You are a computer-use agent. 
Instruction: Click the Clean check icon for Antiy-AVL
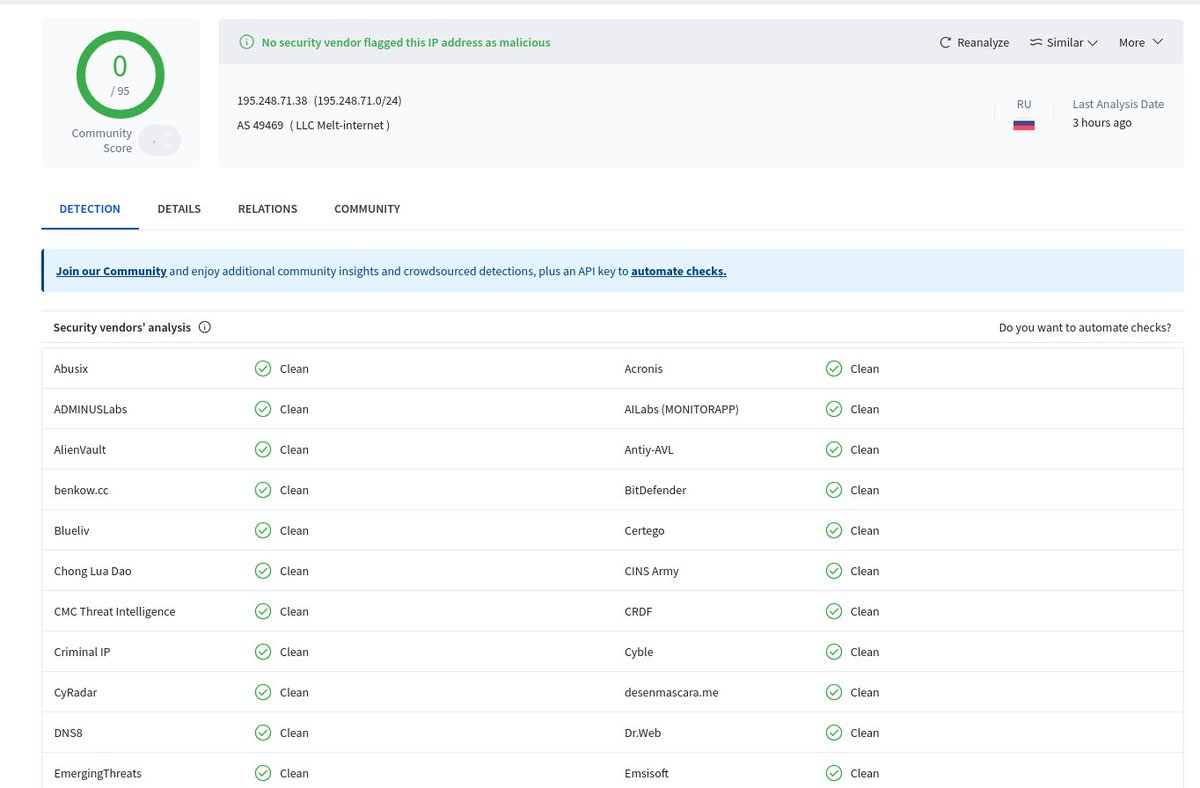point(834,450)
